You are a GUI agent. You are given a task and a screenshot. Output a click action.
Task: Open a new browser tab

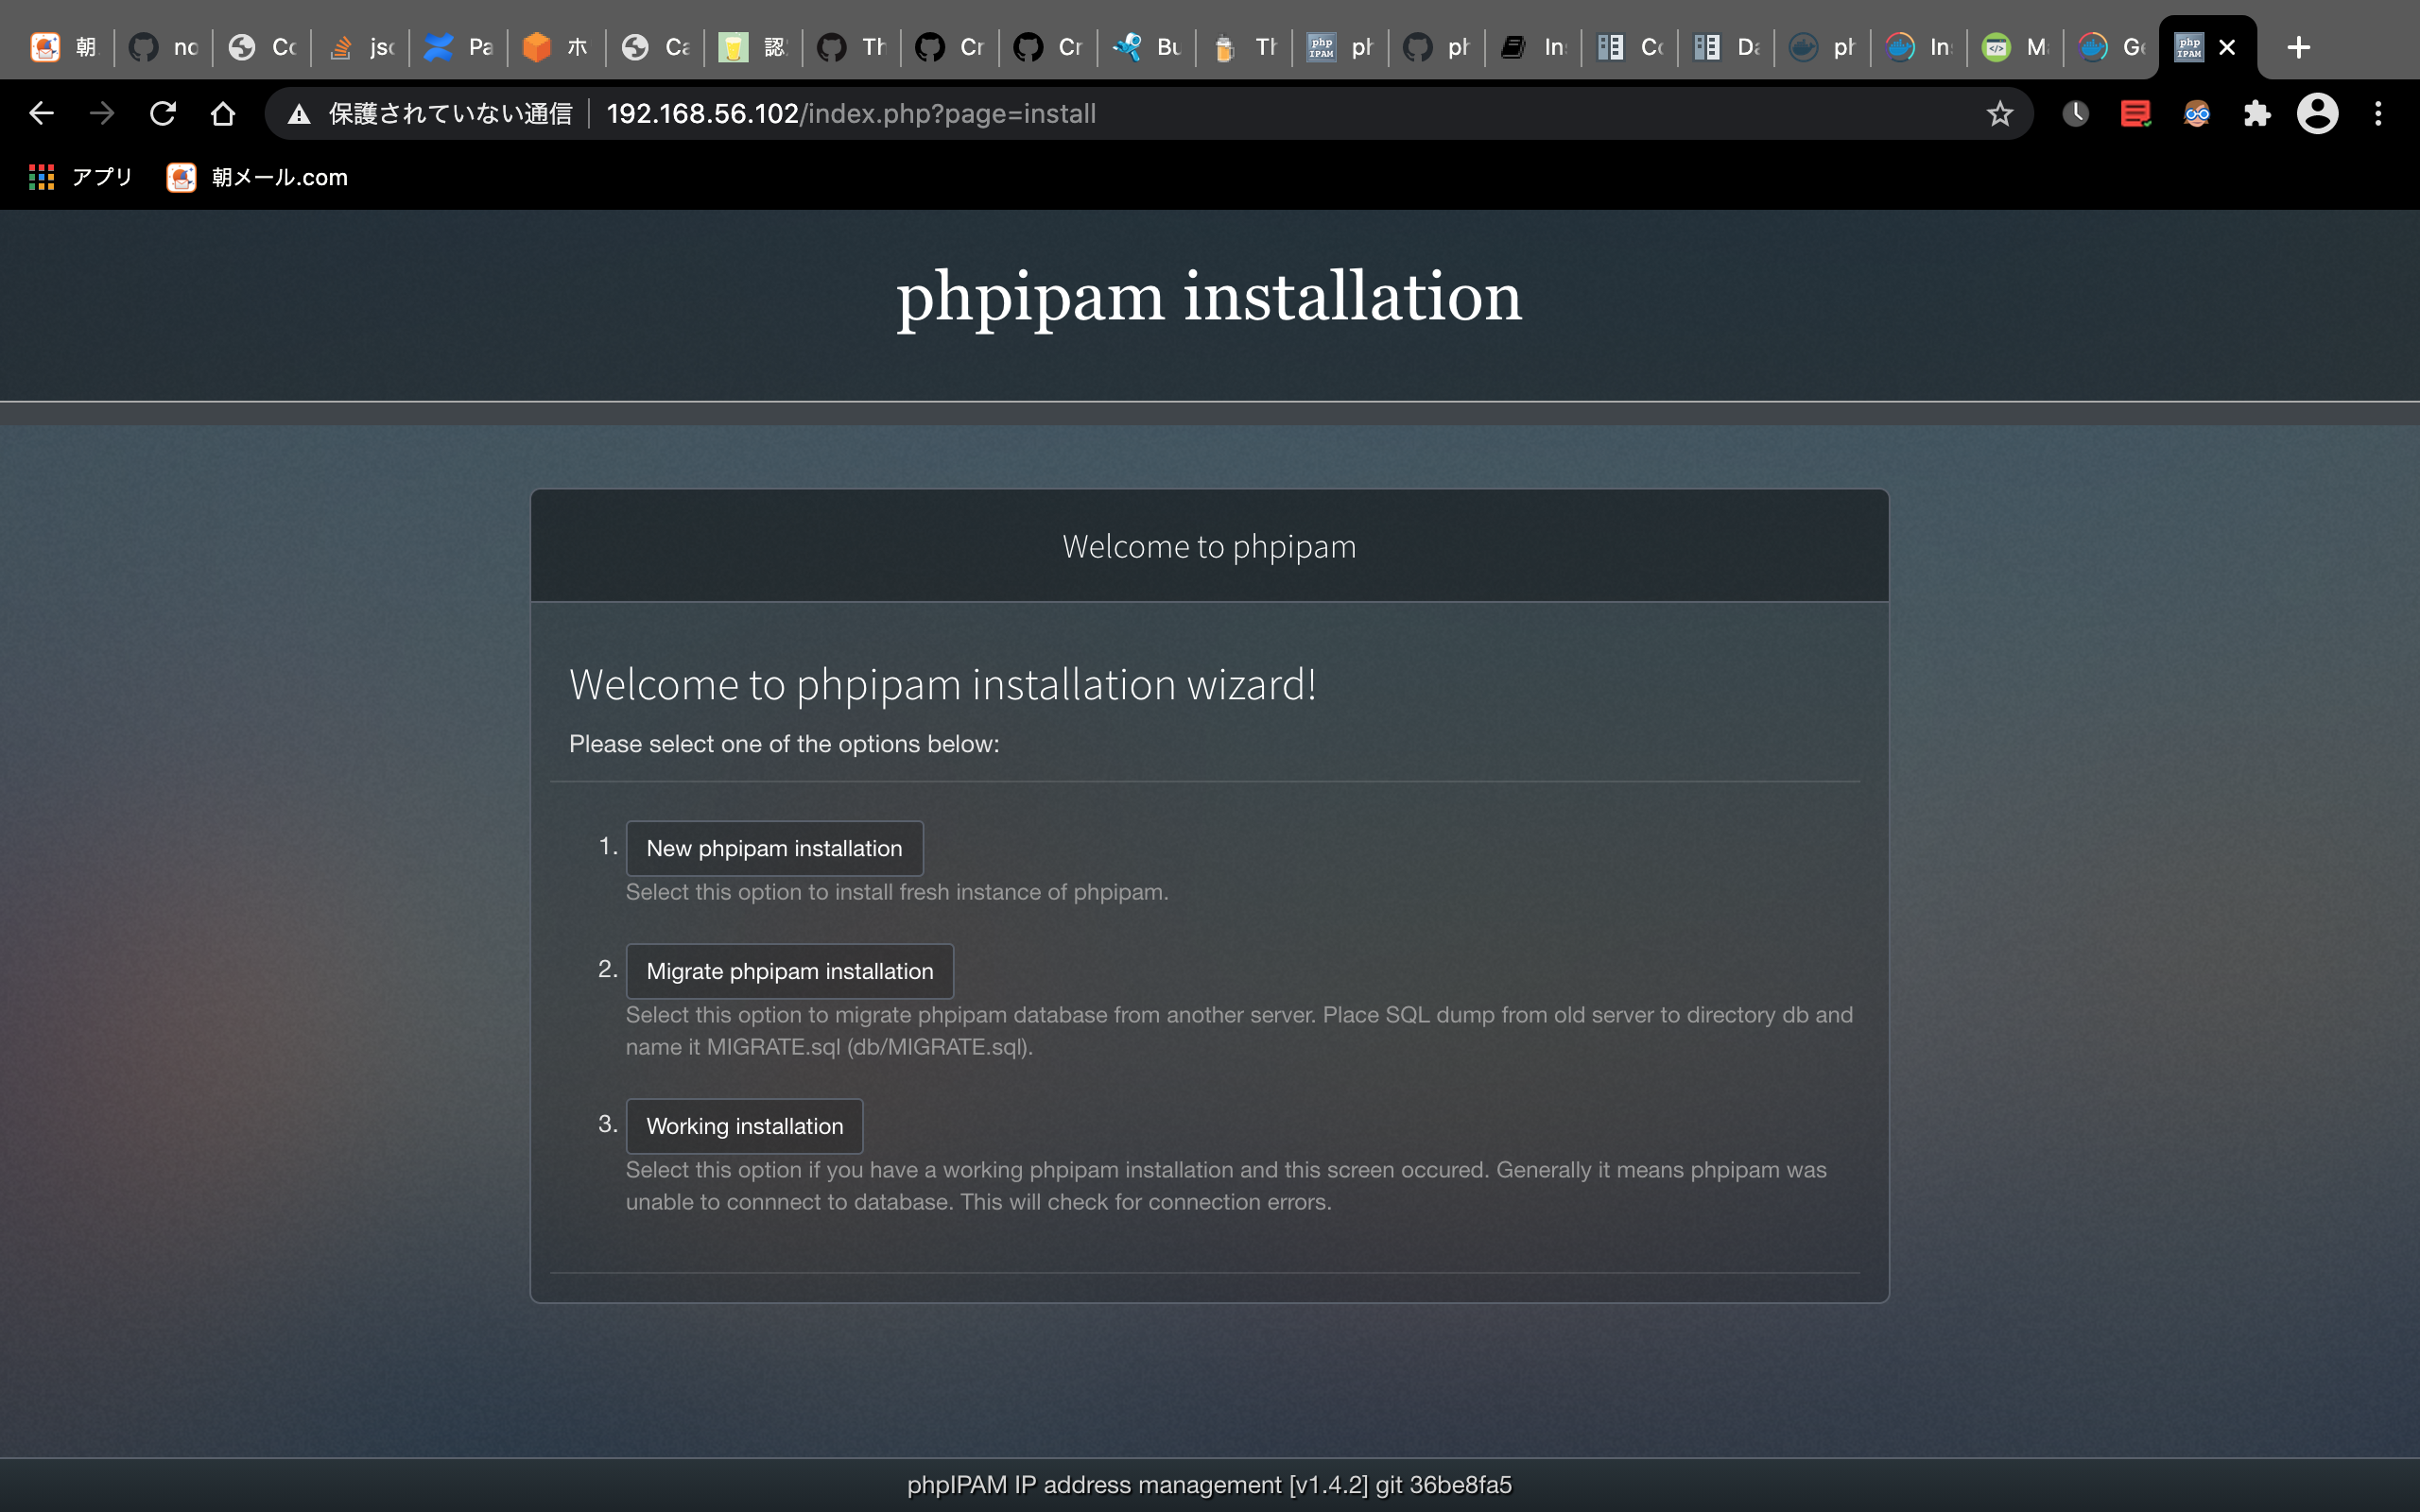pos(2298,47)
